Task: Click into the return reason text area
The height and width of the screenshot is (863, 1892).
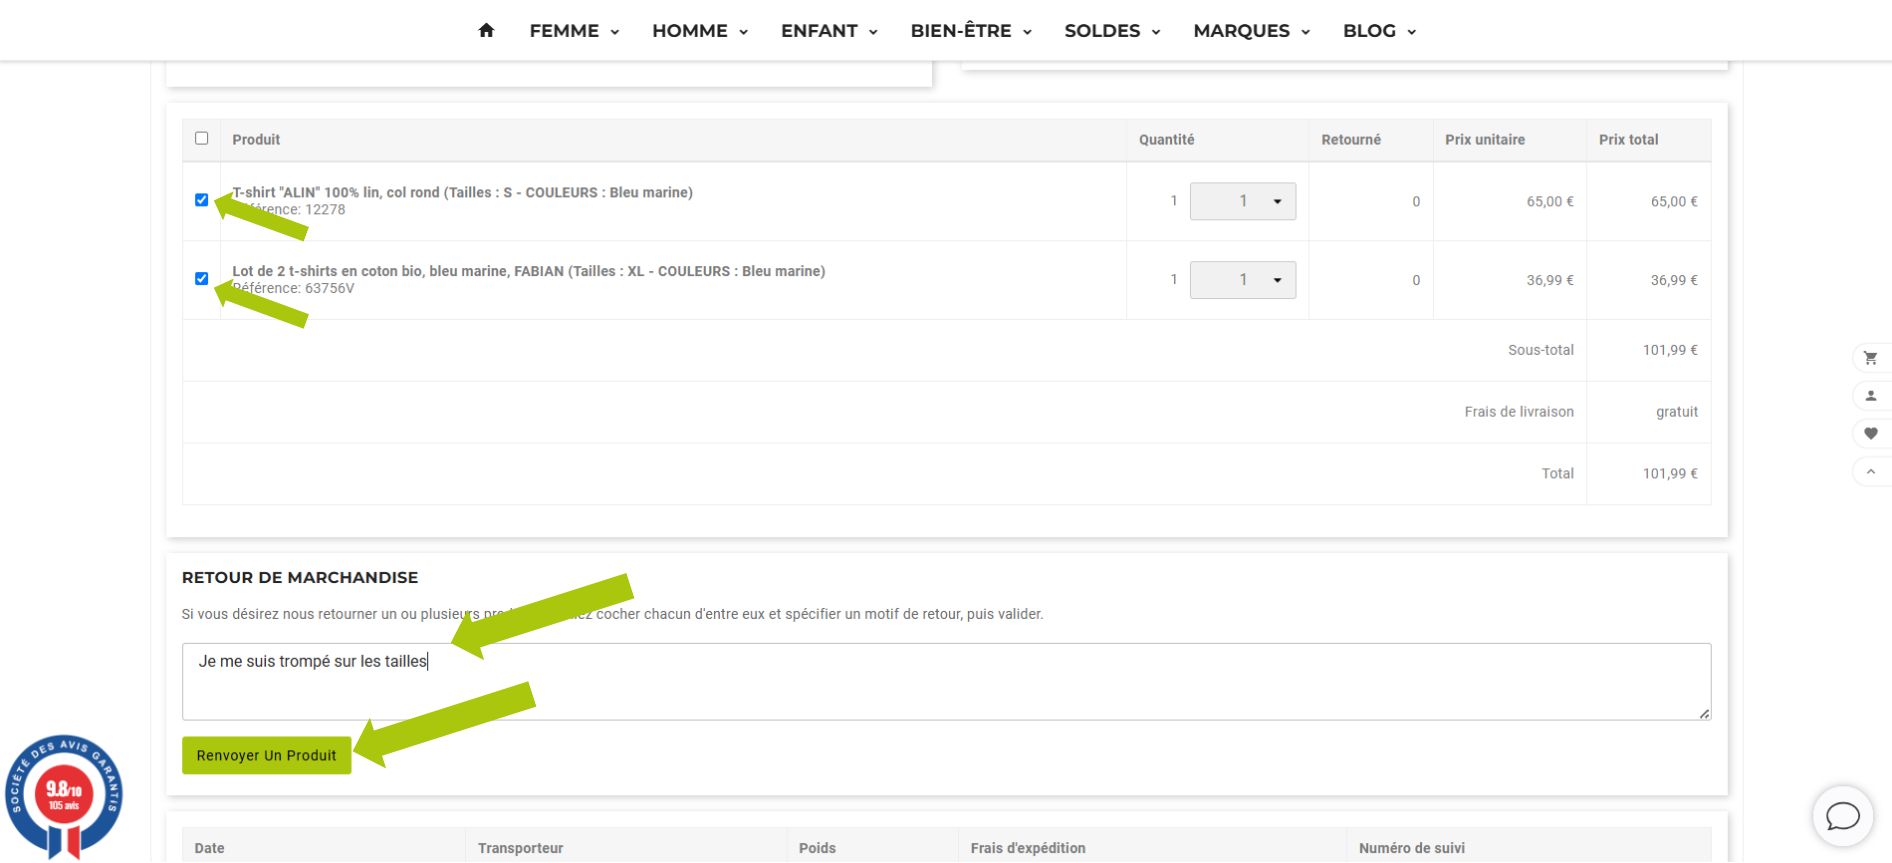Action: click(946, 681)
